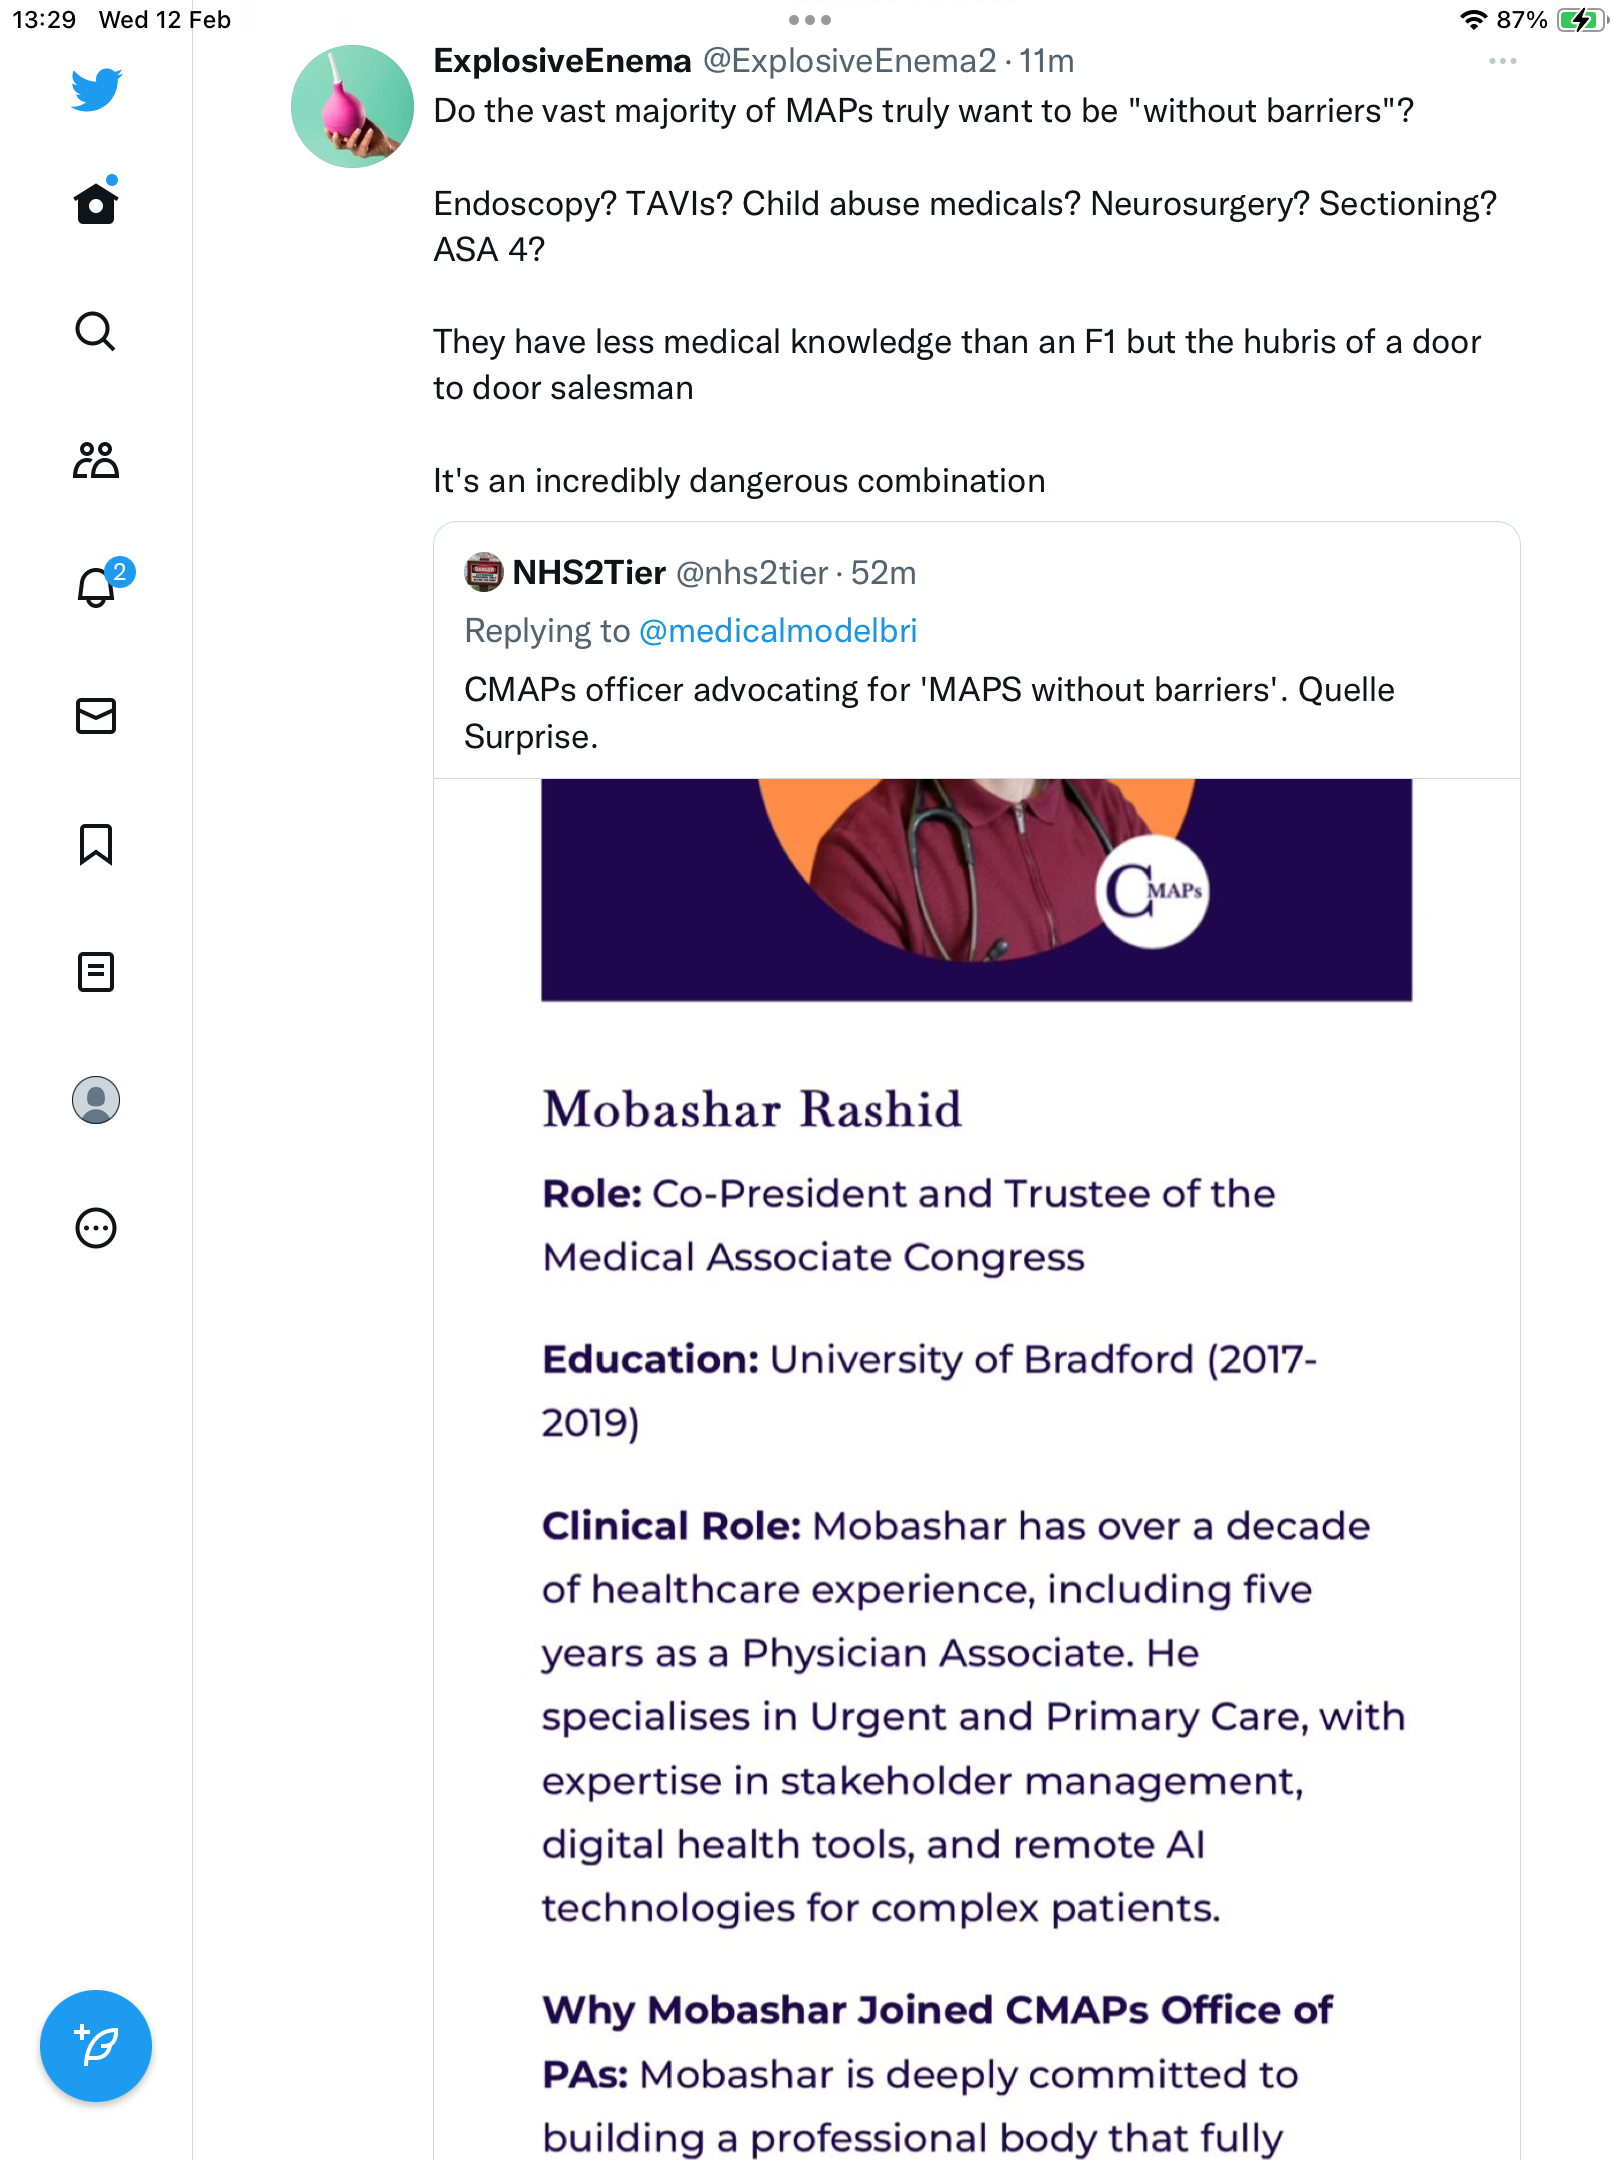This screenshot has height=2160, width=1620.
Task: Tap the three-dot multitasking control
Action: (x=810, y=20)
